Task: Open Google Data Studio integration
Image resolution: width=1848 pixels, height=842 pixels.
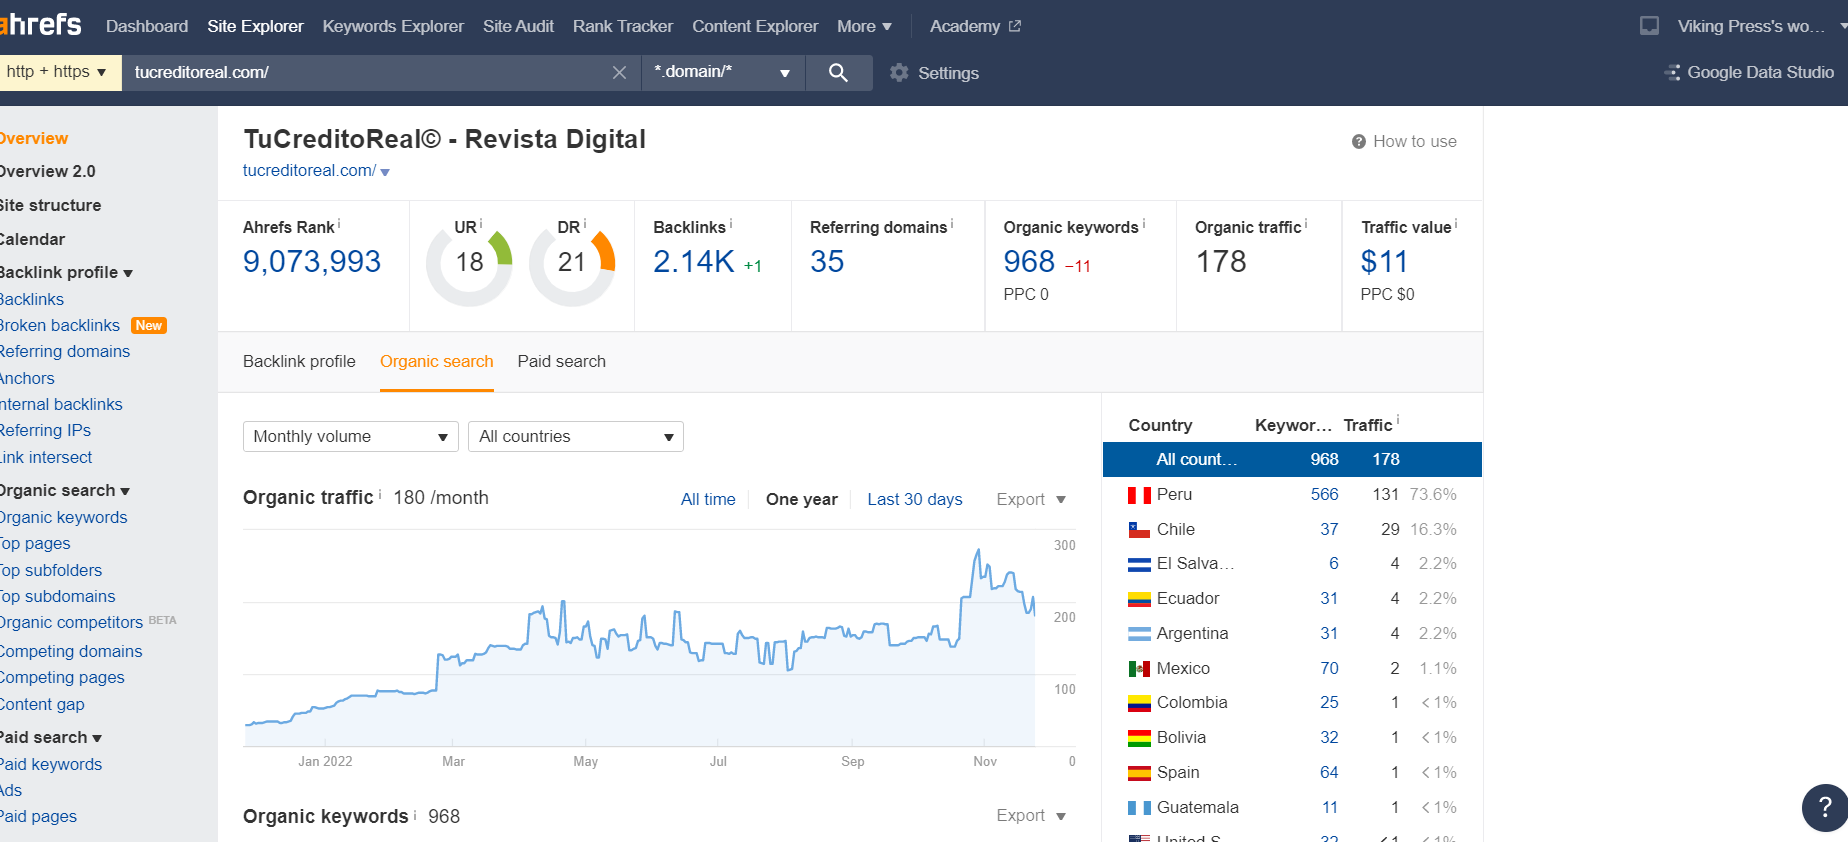Action: click(1749, 72)
